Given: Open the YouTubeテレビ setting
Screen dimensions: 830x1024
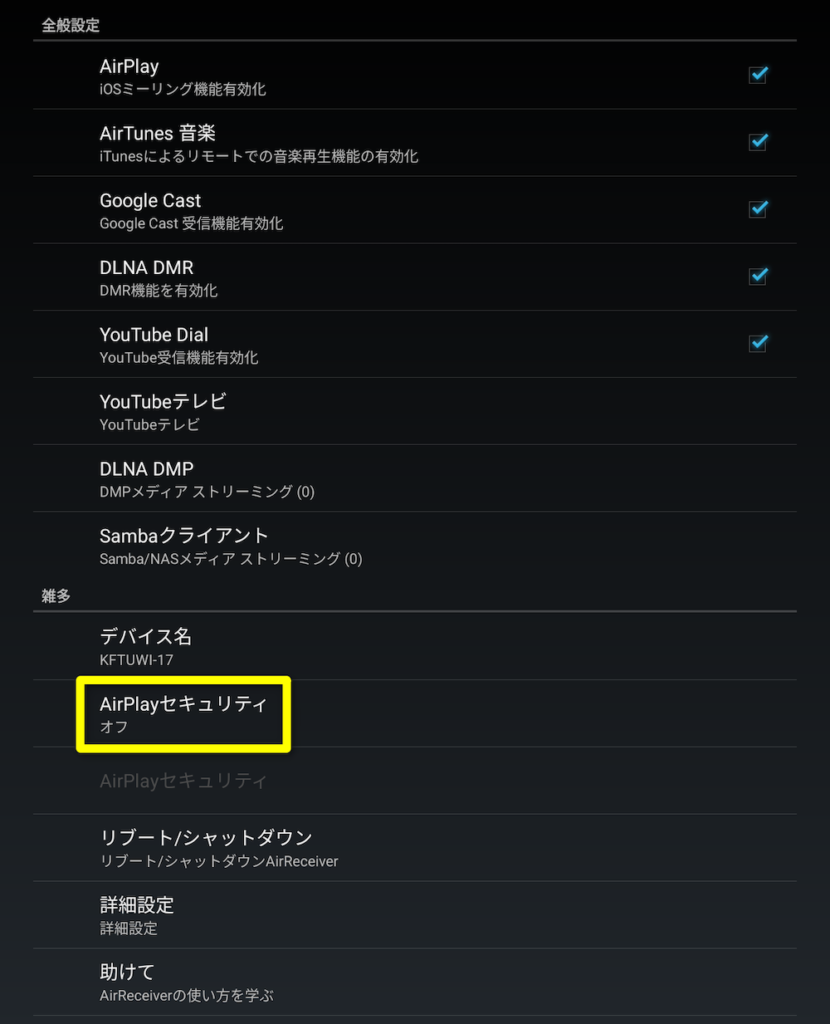Looking at the screenshot, I should click(415, 411).
